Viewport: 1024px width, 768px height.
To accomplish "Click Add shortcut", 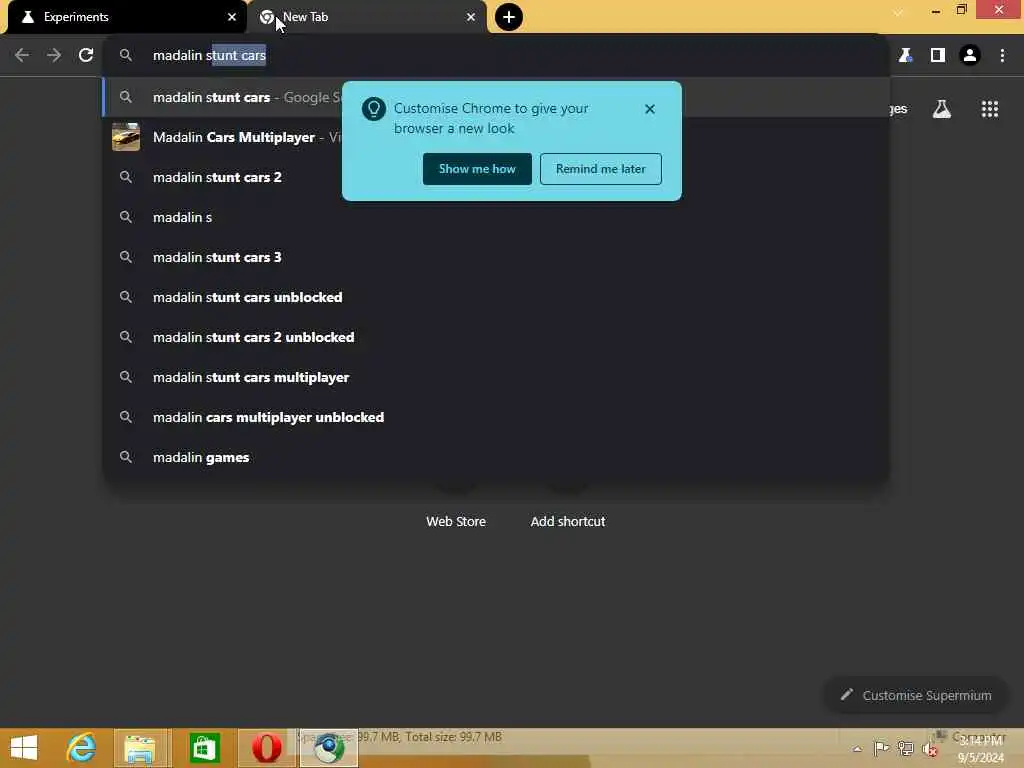I will click(x=568, y=522).
